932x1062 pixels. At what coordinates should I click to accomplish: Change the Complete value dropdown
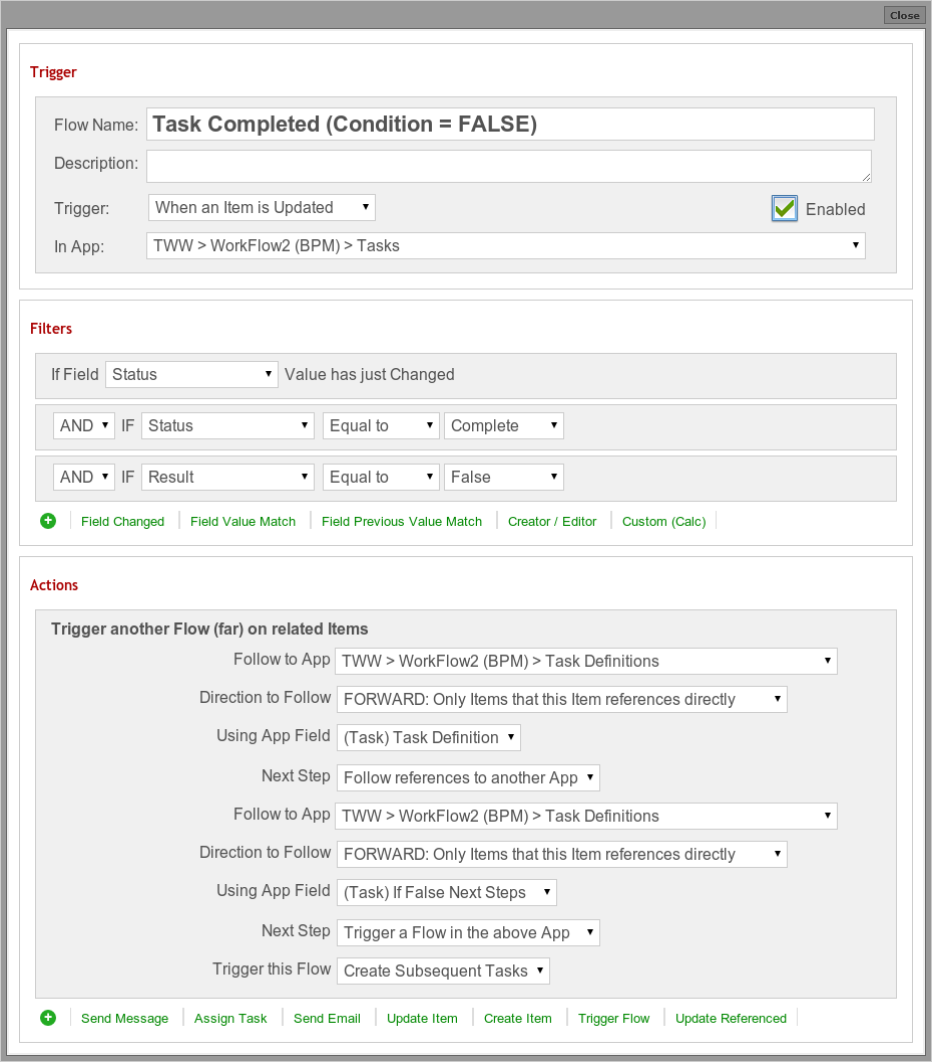(504, 426)
